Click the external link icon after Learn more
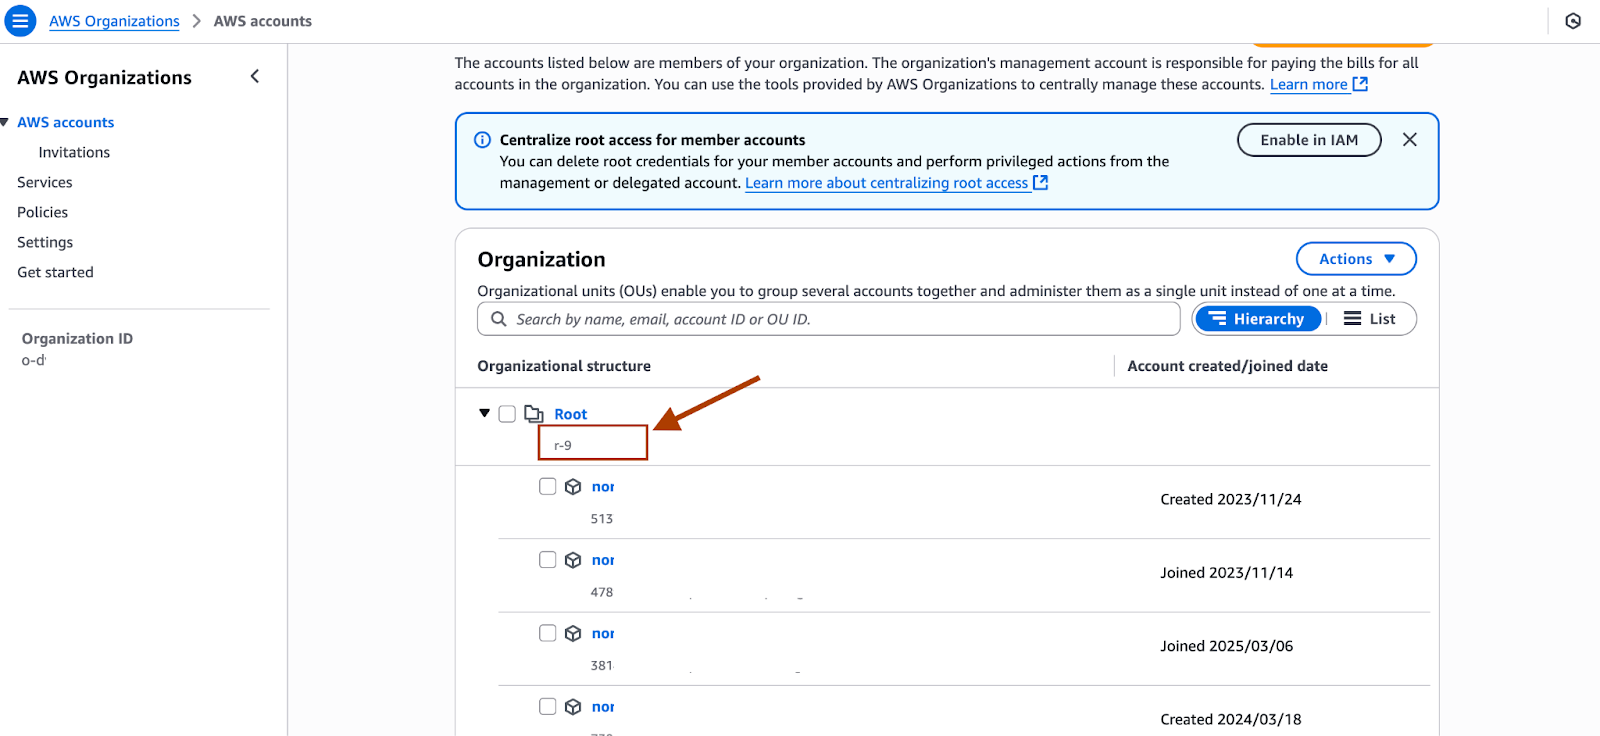The image size is (1600, 736). point(1360,85)
